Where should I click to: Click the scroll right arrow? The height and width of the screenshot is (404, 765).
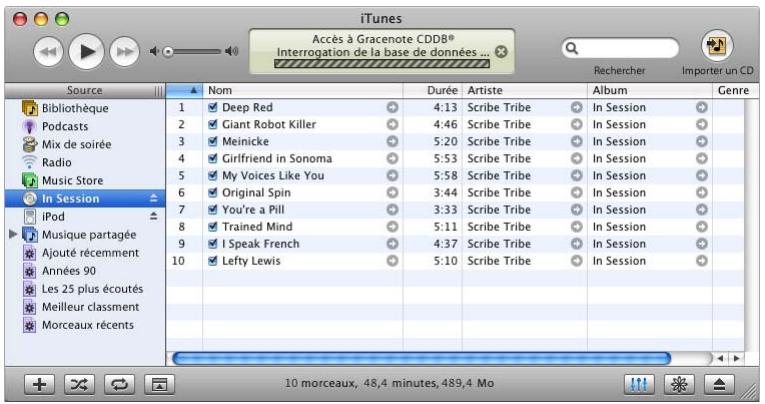[736, 359]
